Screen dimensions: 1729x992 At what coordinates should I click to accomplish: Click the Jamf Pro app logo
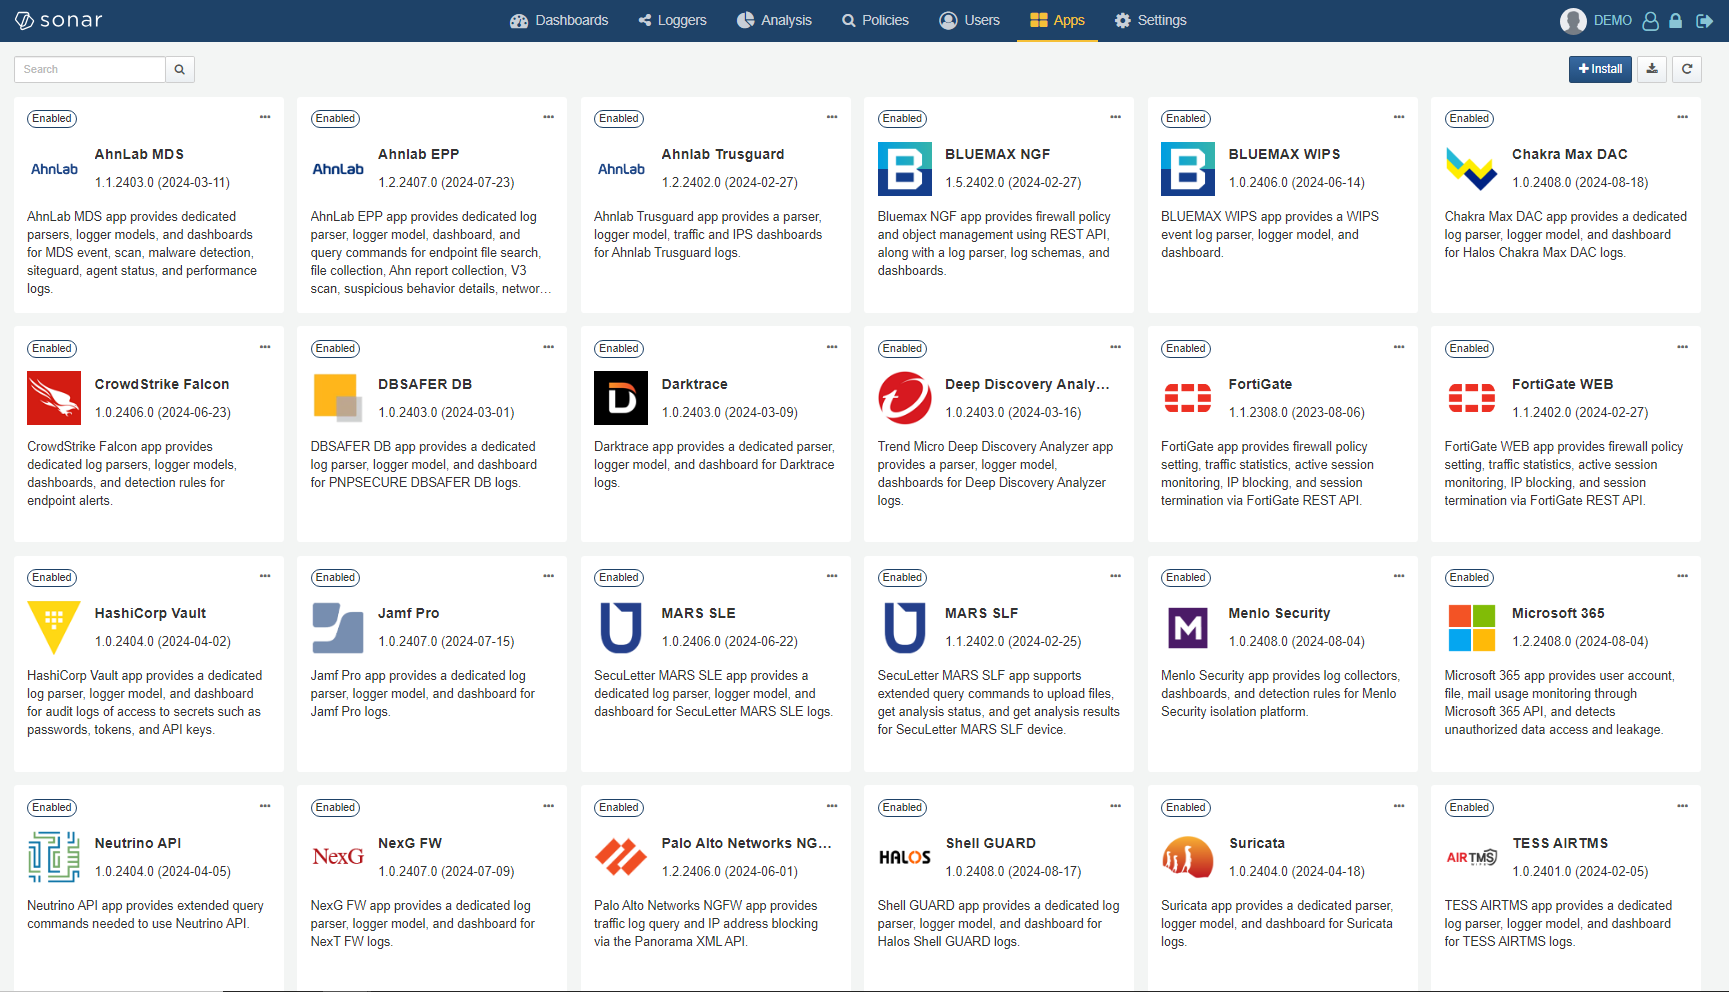tap(337, 628)
